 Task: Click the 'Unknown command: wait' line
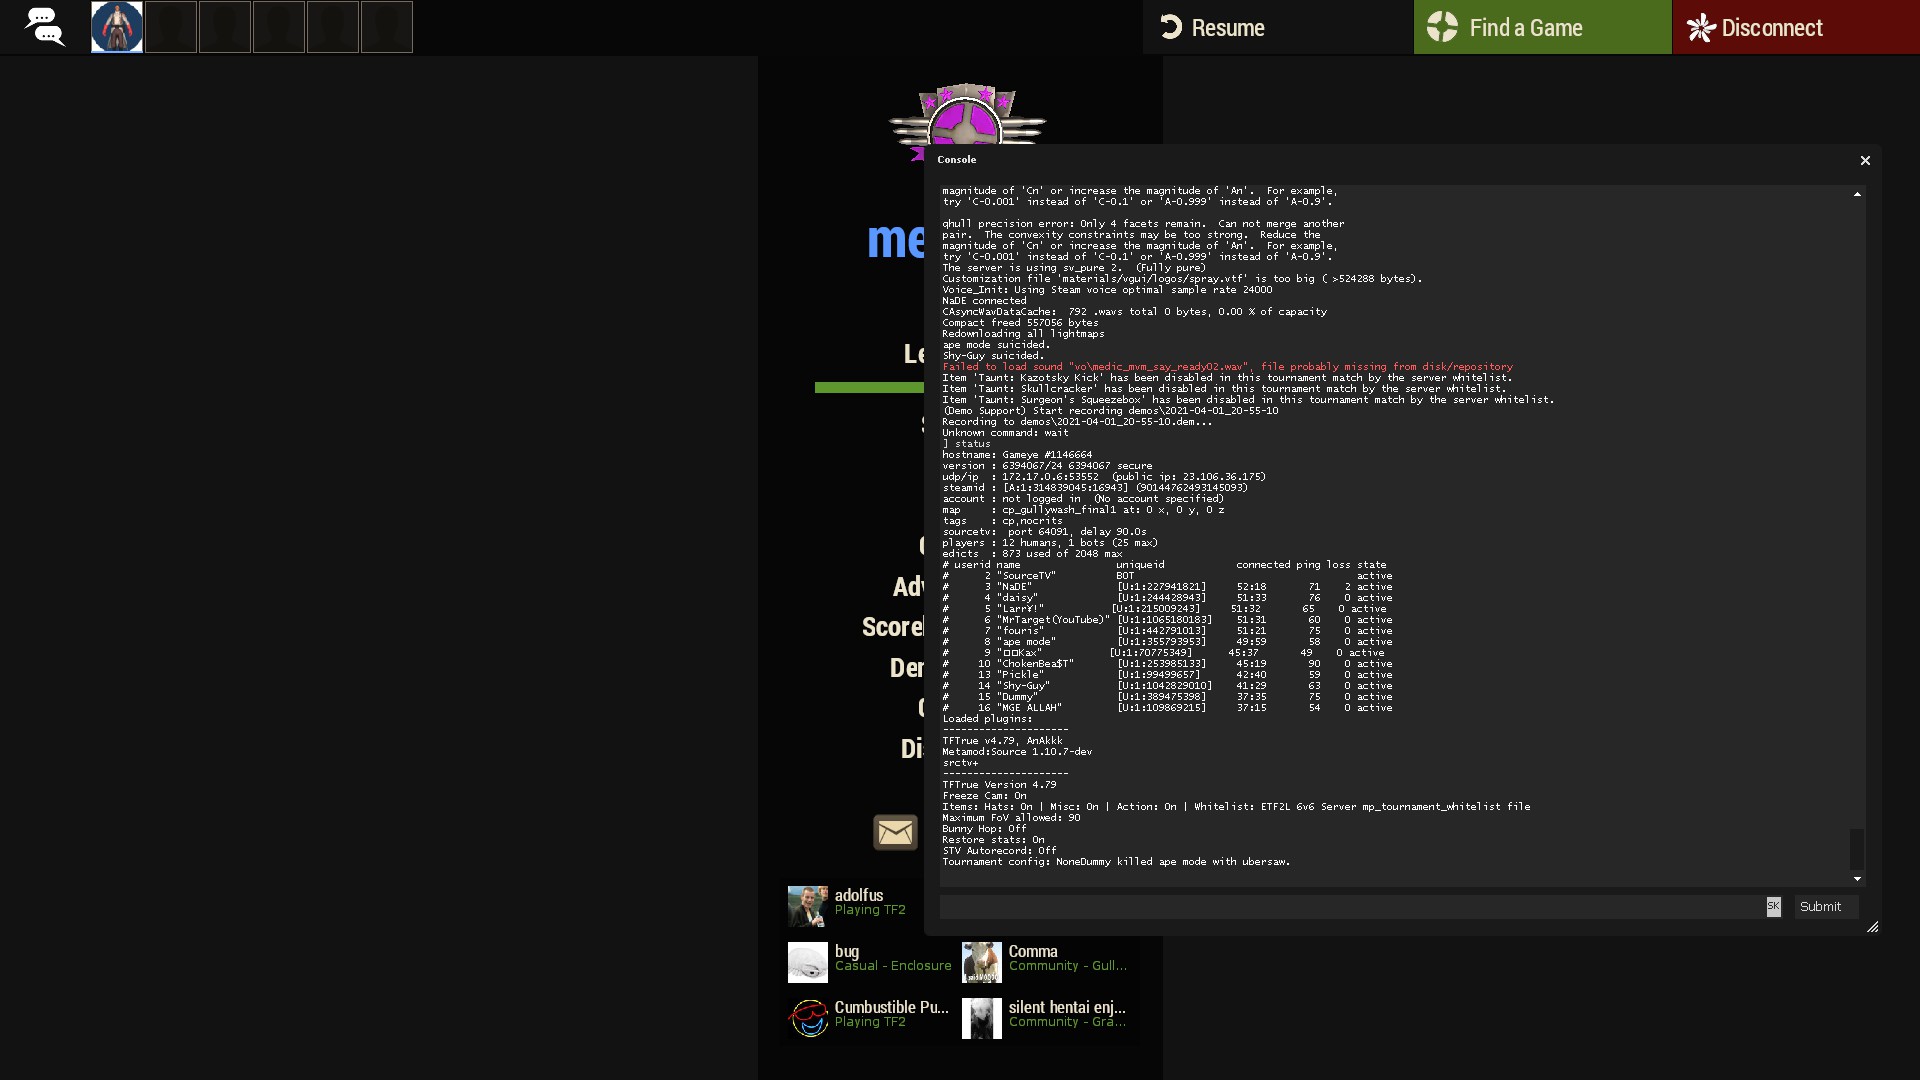pyautogui.click(x=1005, y=433)
